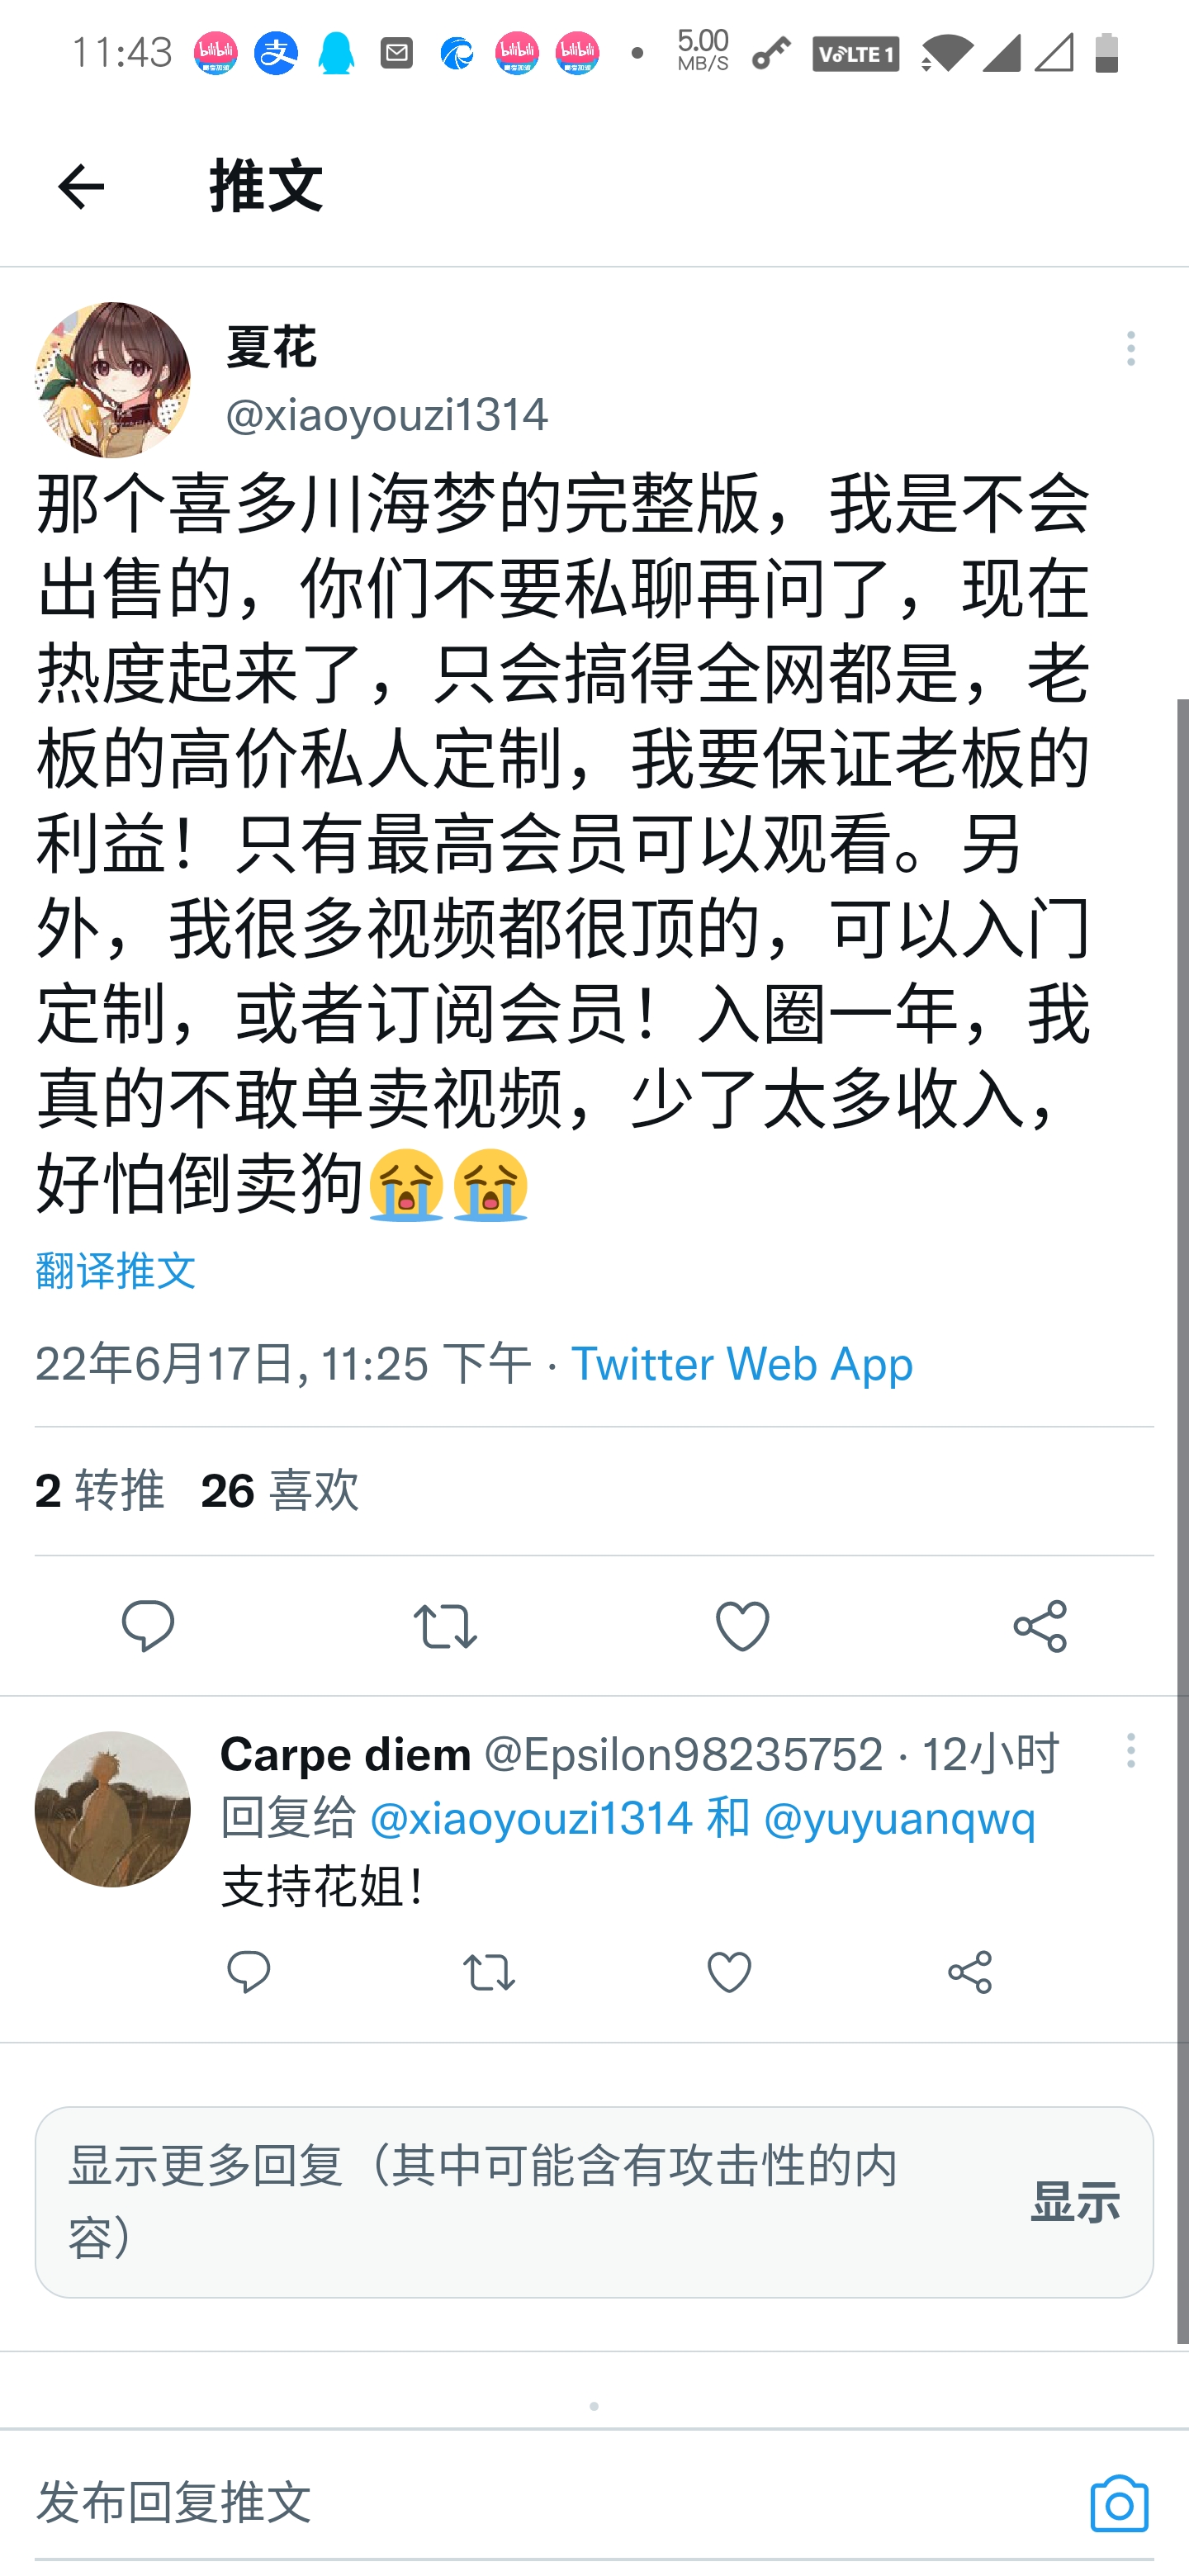The width and height of the screenshot is (1189, 2576).
Task: Like the main tweet with the heart icon
Action: pos(743,1626)
